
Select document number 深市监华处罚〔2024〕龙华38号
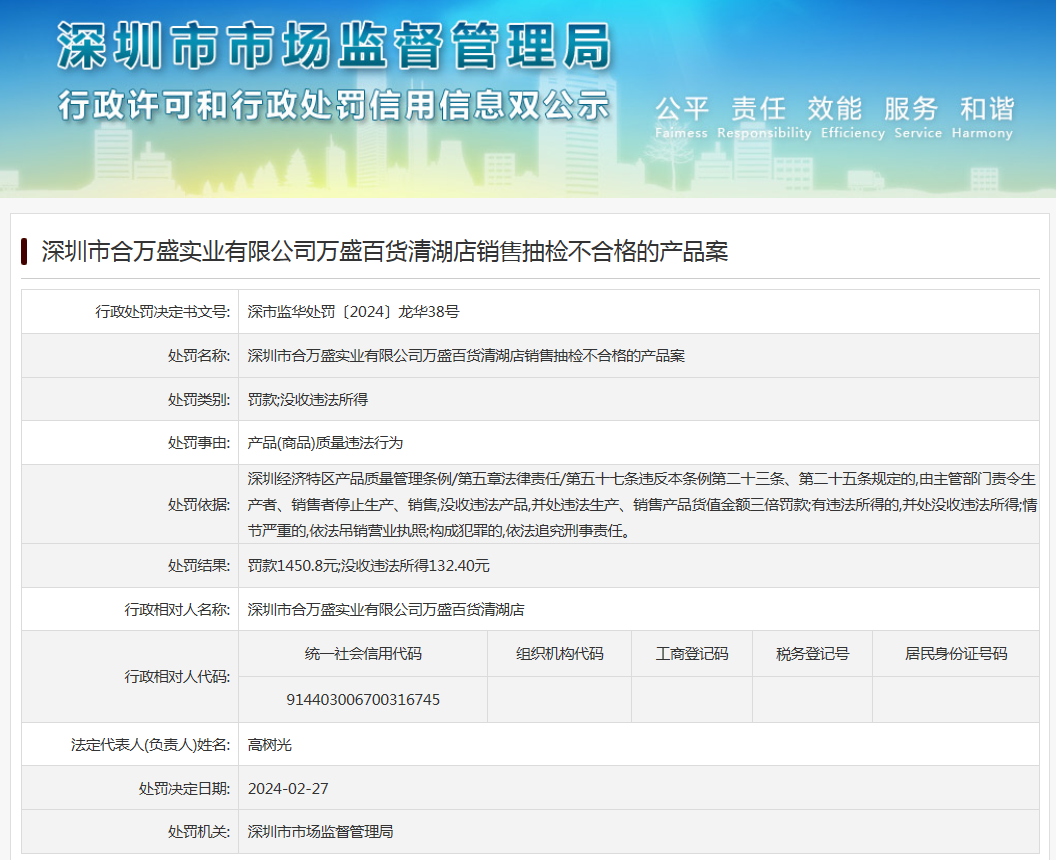click(354, 312)
